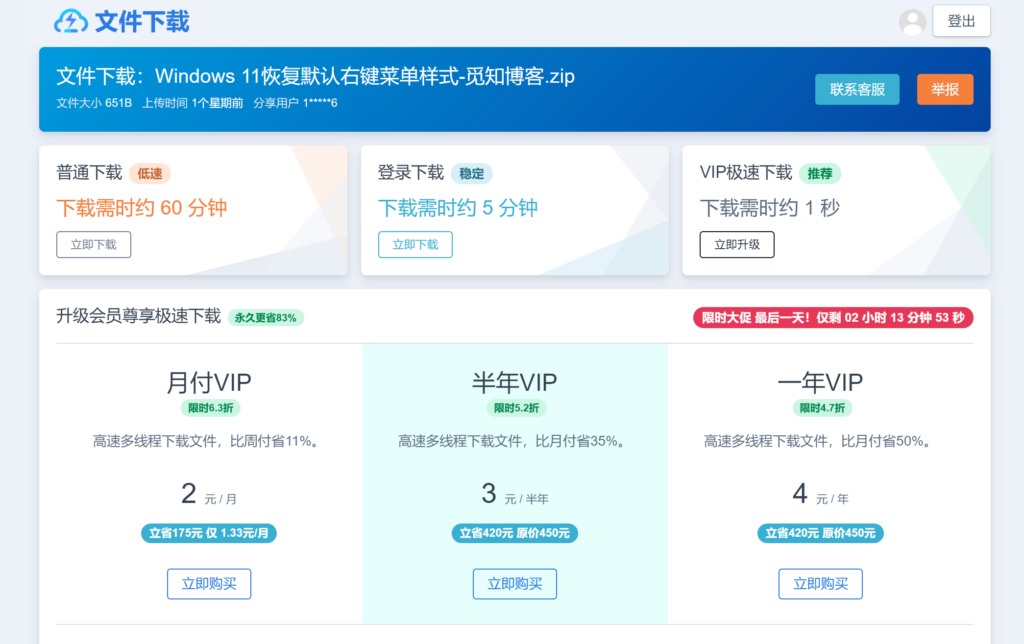Click the red 限时大促 countdown banner
The width and height of the screenshot is (1024, 644).
coord(833,318)
